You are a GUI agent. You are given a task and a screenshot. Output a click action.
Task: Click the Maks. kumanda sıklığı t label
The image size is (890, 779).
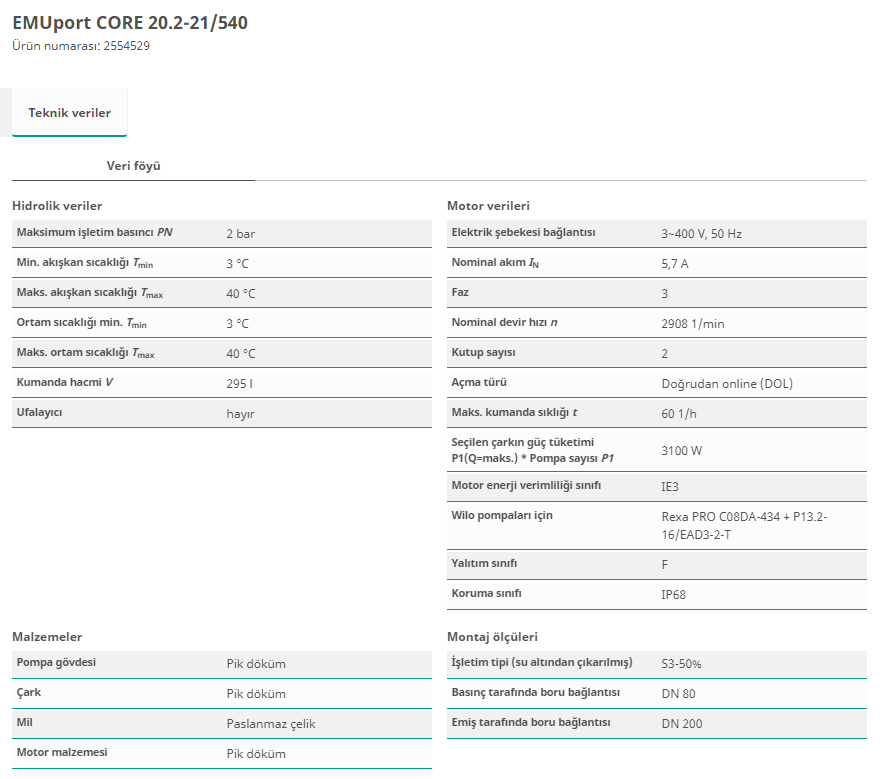[514, 412]
